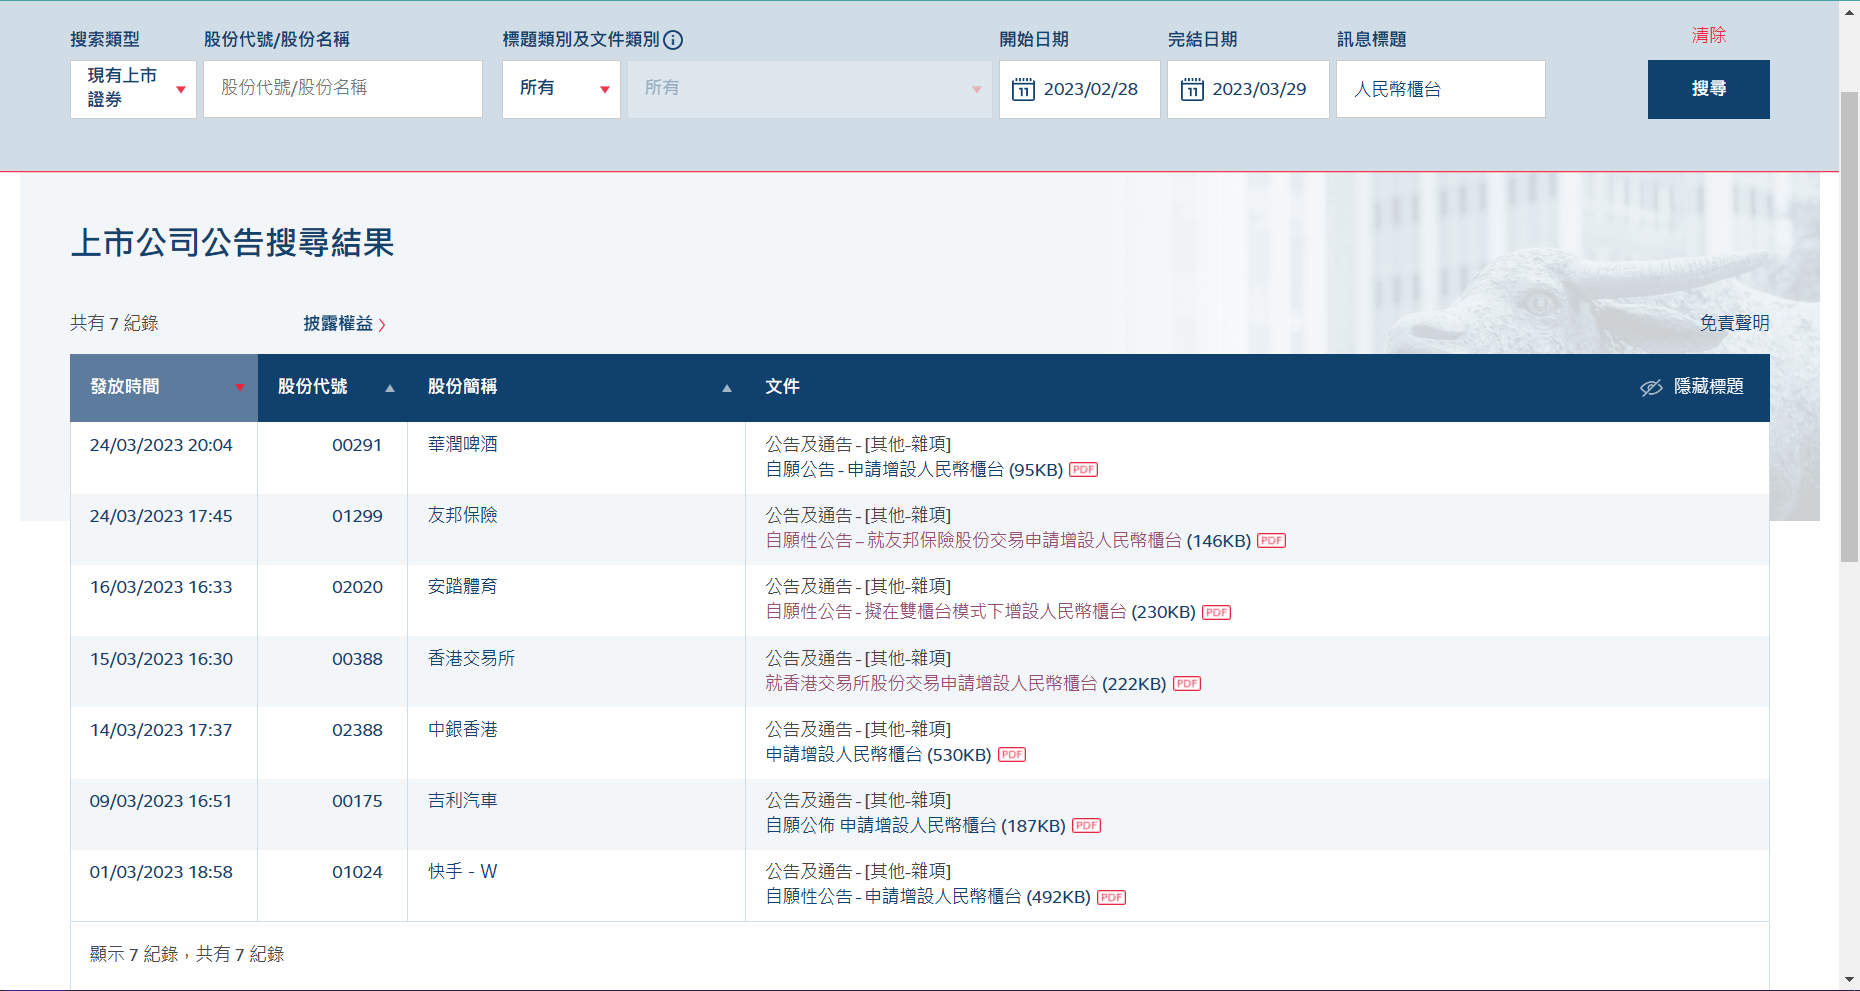
Task: Click PDF icon for 中銀香港 announcement
Action: pyautogui.click(x=1012, y=755)
